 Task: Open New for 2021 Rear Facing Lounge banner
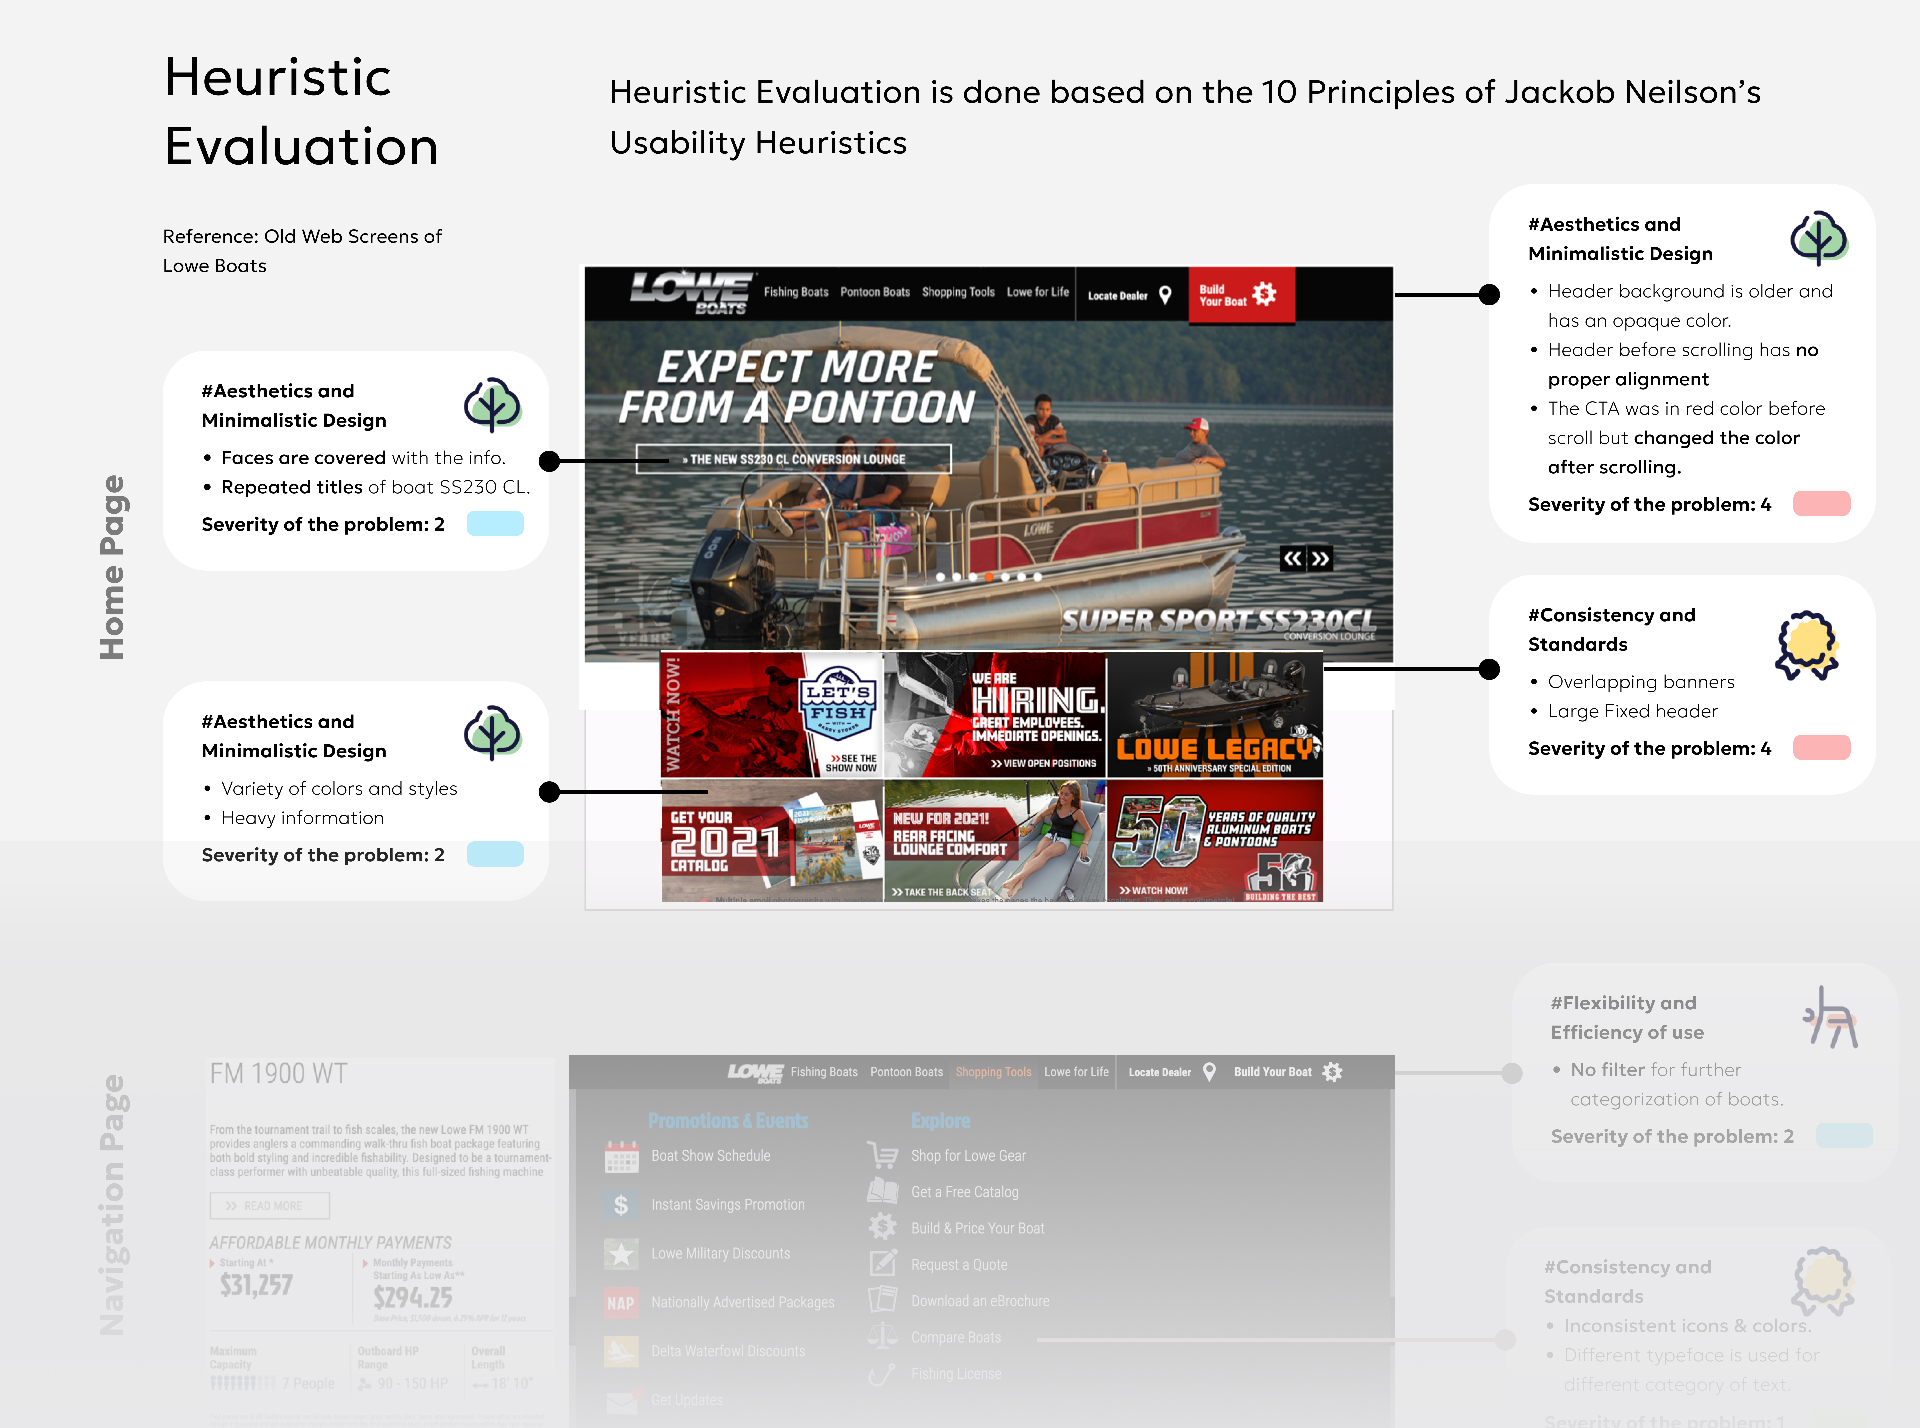click(995, 841)
